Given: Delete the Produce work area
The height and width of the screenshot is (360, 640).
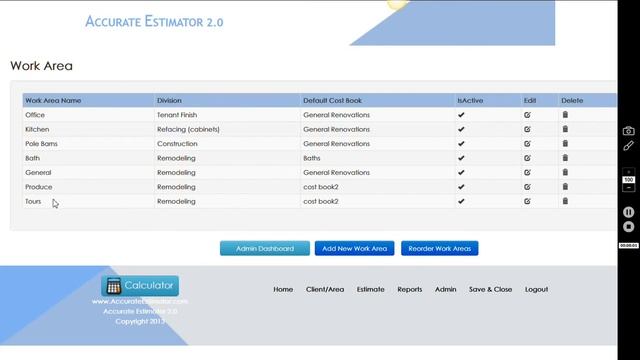Looking at the screenshot, I should pyautogui.click(x=565, y=187).
